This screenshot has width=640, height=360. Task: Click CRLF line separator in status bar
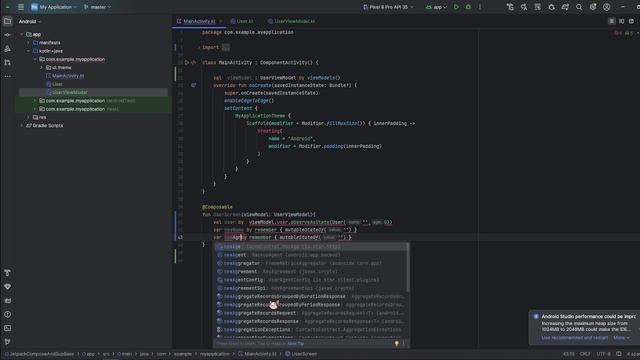pyautogui.click(x=585, y=354)
